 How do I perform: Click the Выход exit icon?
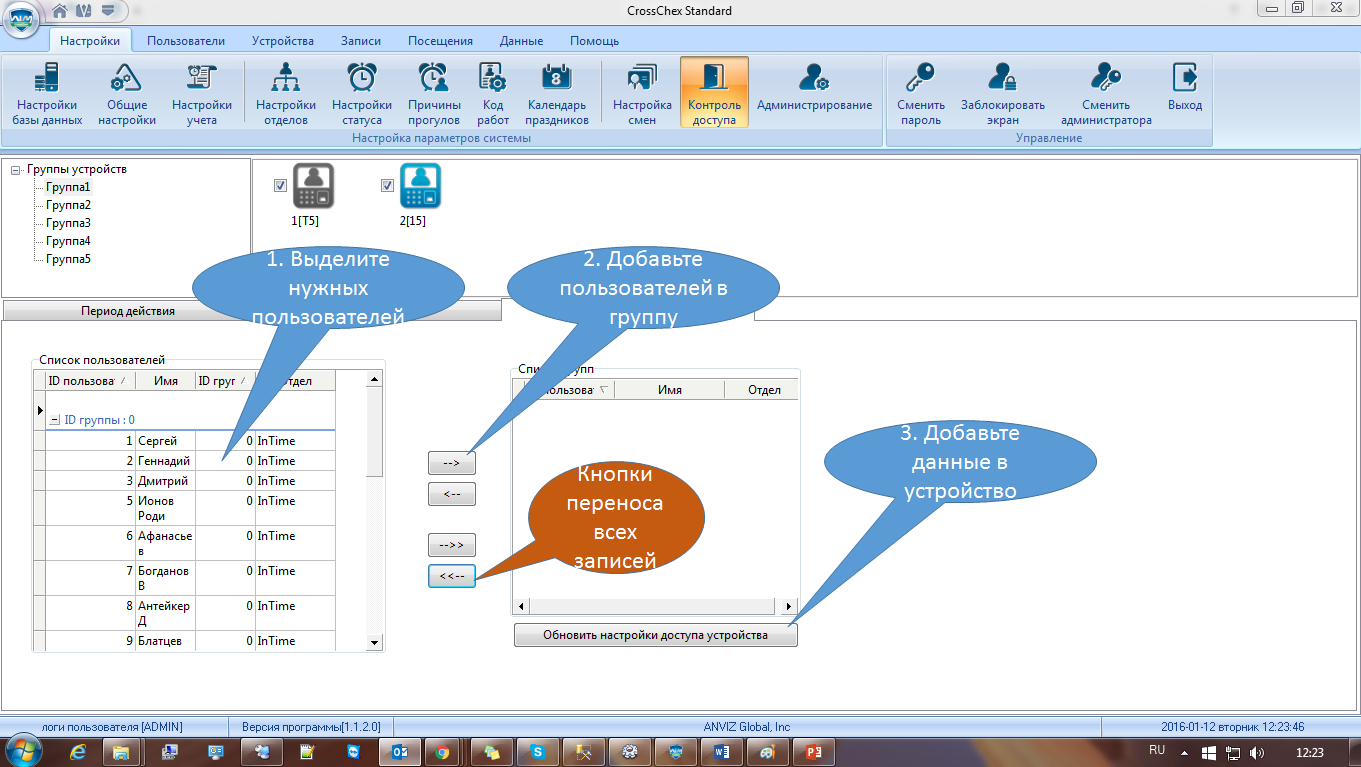coord(1185,78)
